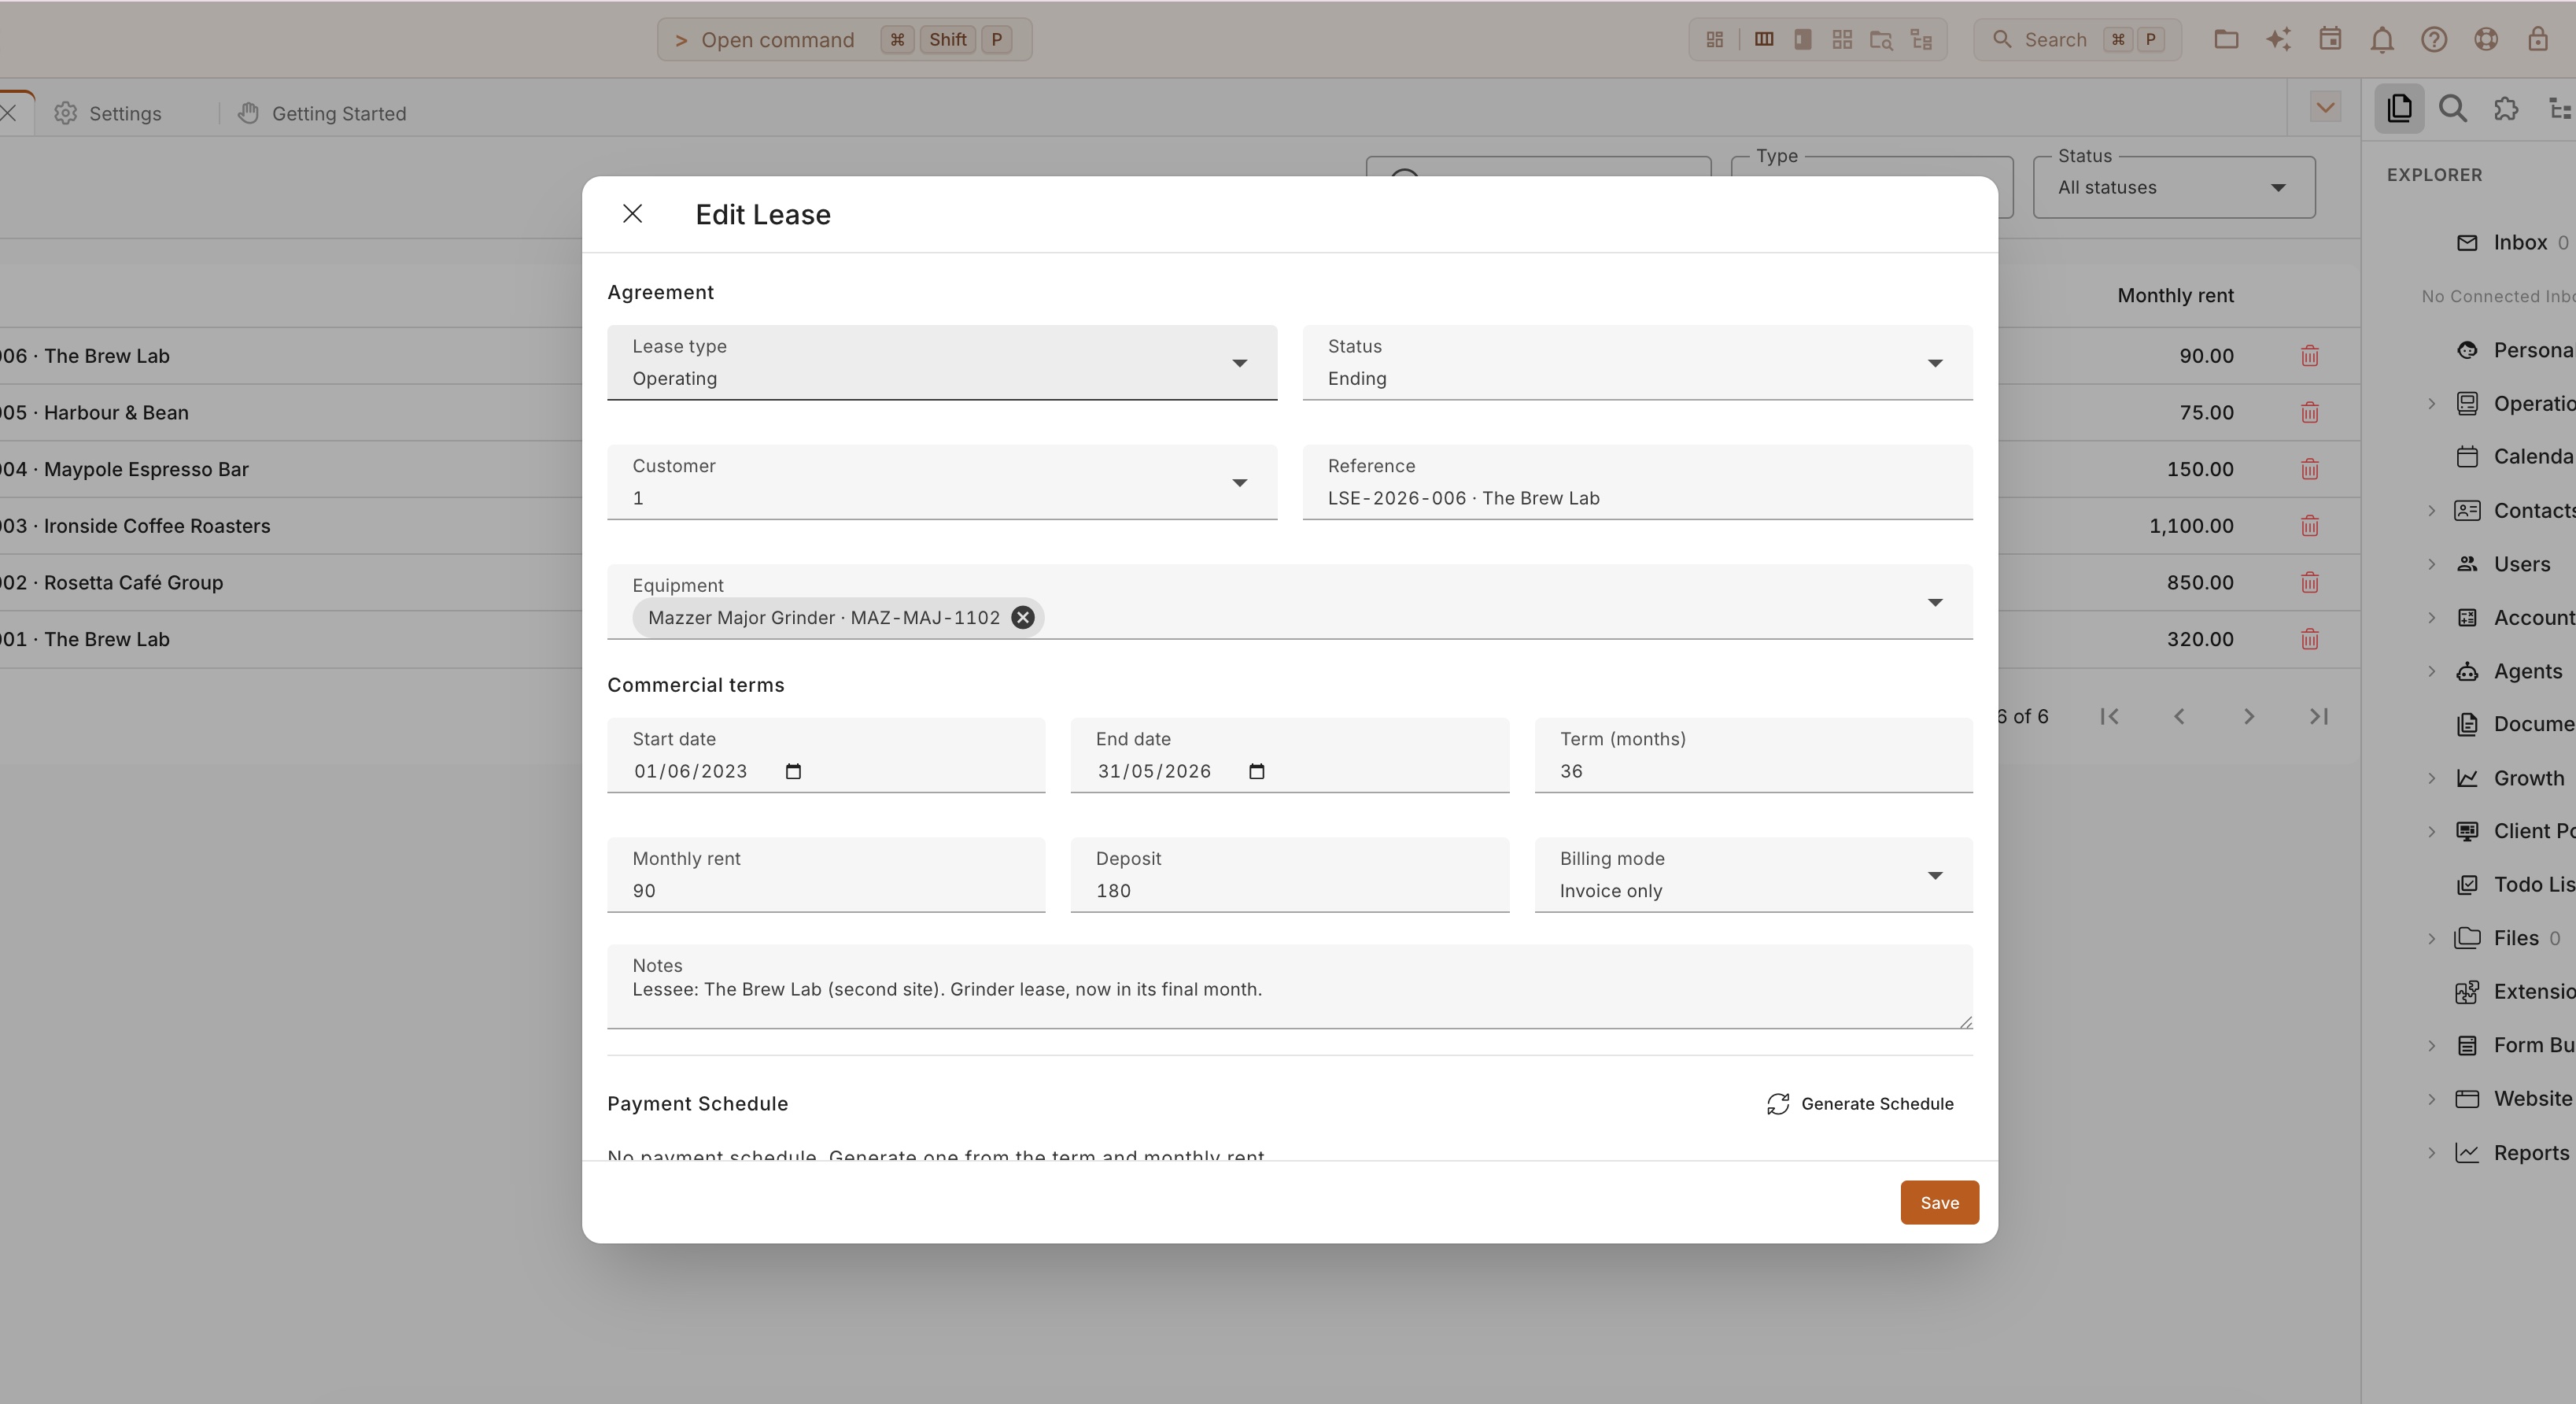This screenshot has height=1404, width=2576.
Task: Click the tab bar overflow chevron
Action: (2326, 107)
